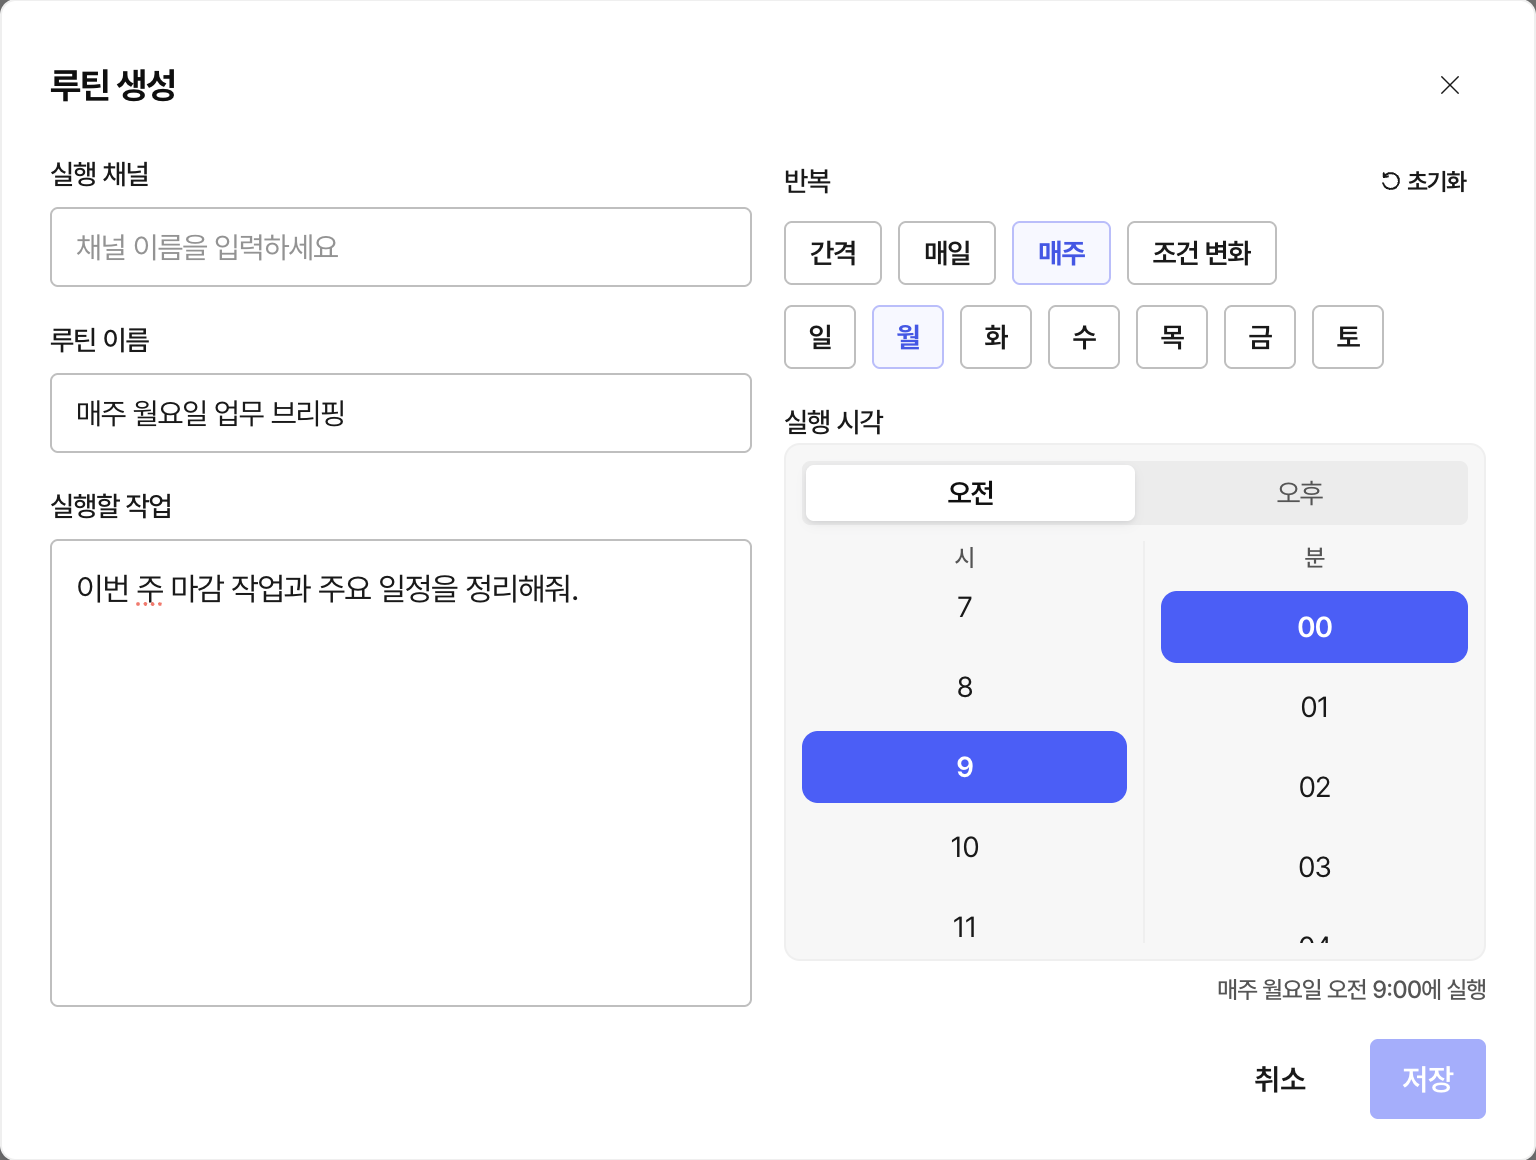The image size is (1536, 1160).
Task: Focus the 실행 채널 name input
Action: tap(401, 247)
